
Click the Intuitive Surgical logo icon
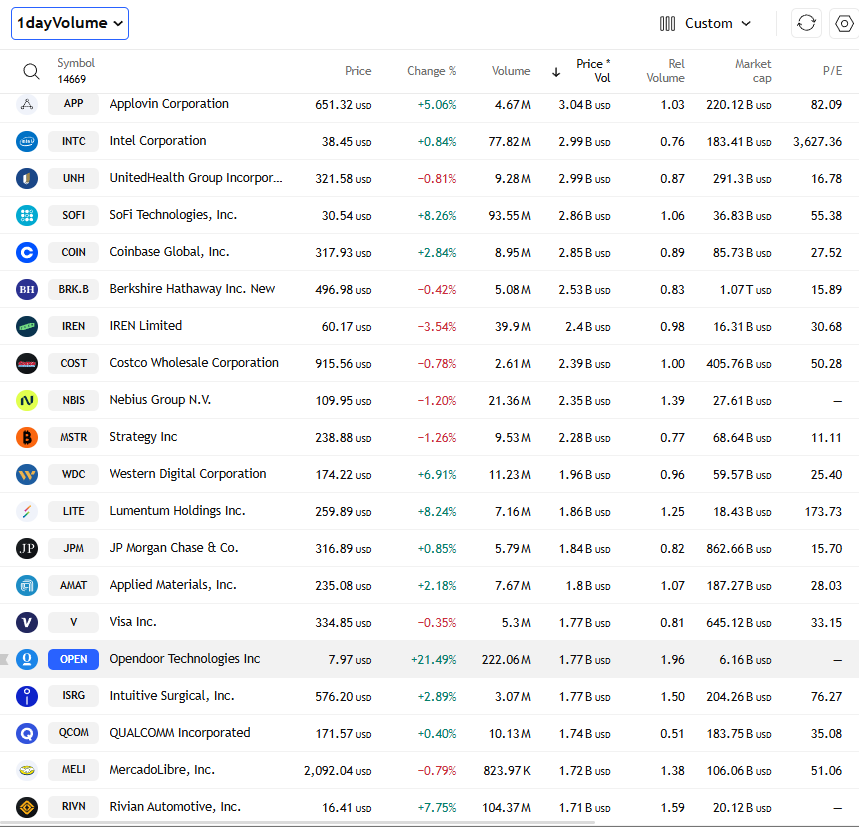coord(27,696)
